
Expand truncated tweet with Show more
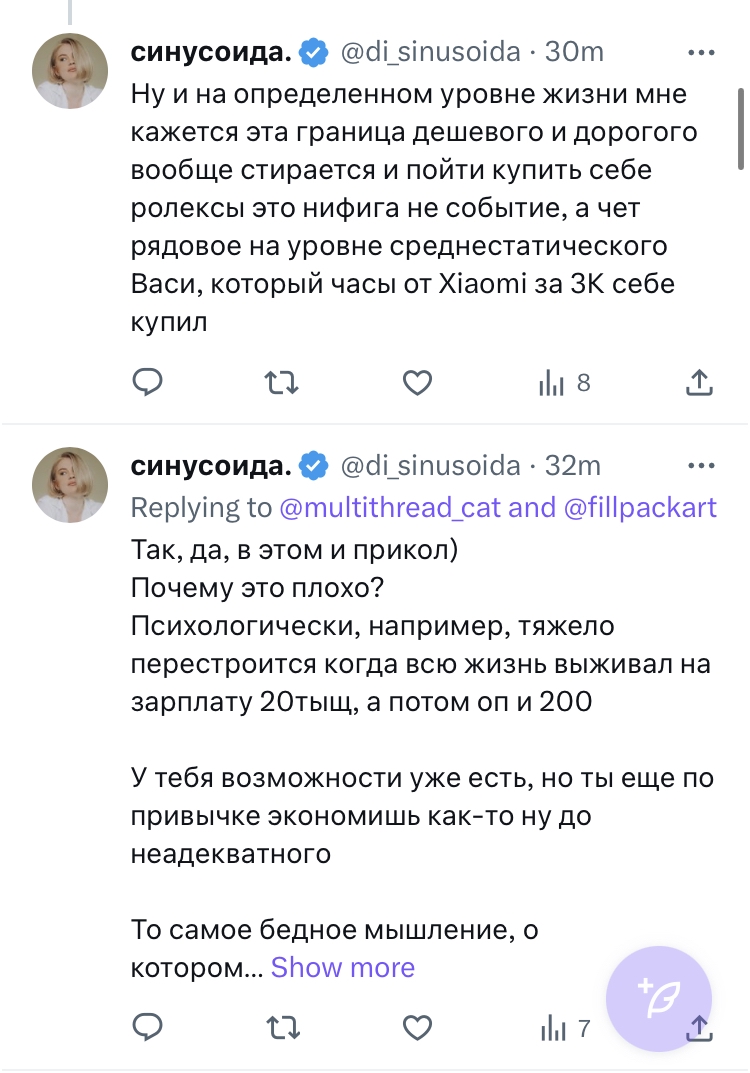coord(342,967)
